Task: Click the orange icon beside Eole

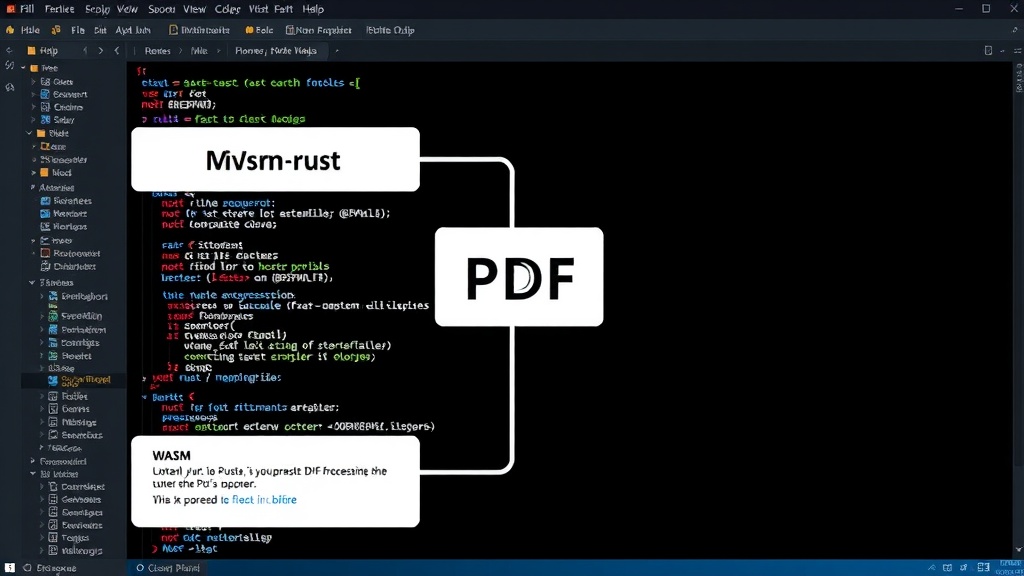Action: (x=249, y=30)
